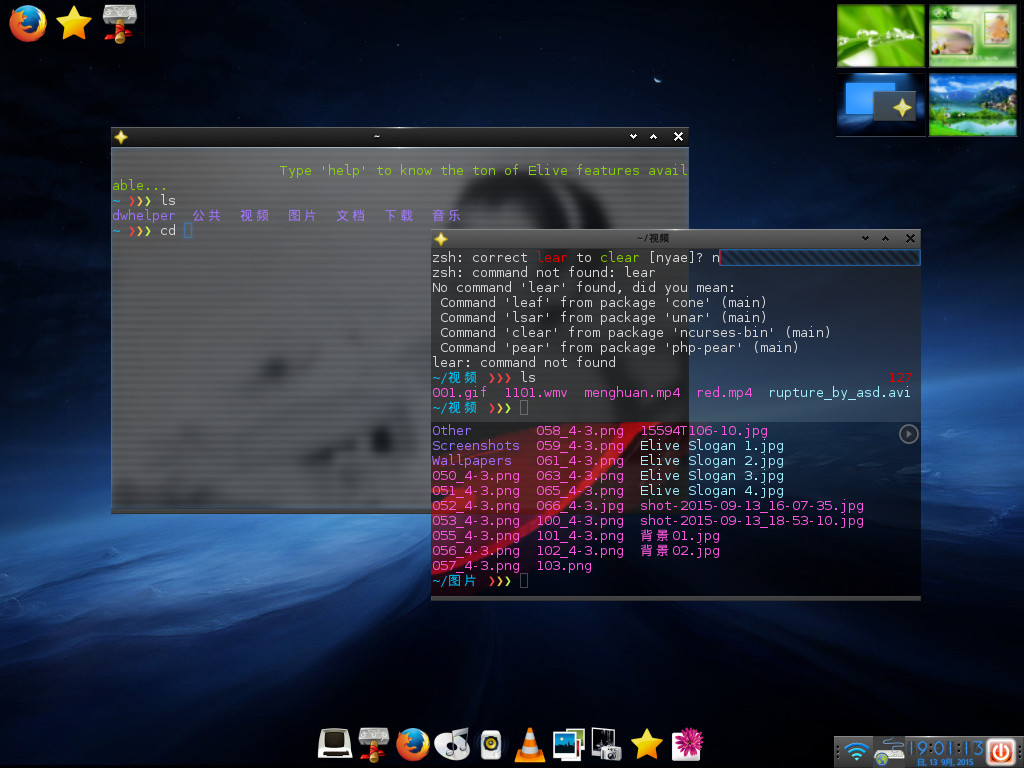The height and width of the screenshot is (768, 1024).
Task: Switch to the photo collage virtual desktop
Action: click(x=973, y=36)
